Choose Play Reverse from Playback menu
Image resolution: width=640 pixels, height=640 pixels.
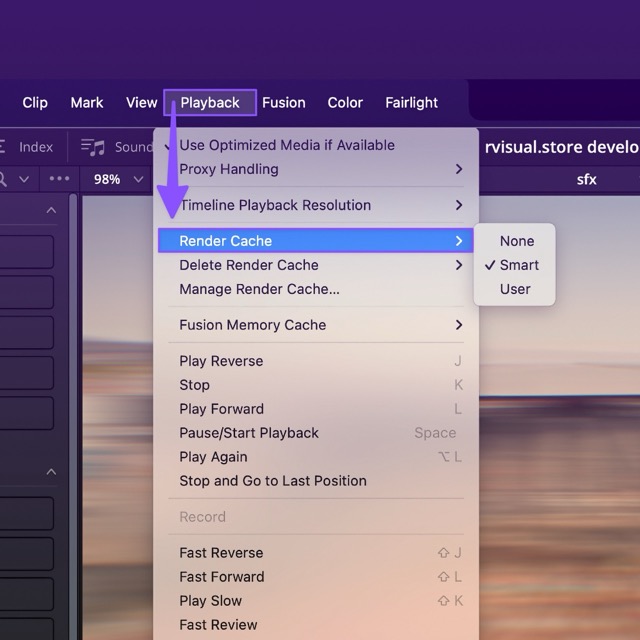221,361
